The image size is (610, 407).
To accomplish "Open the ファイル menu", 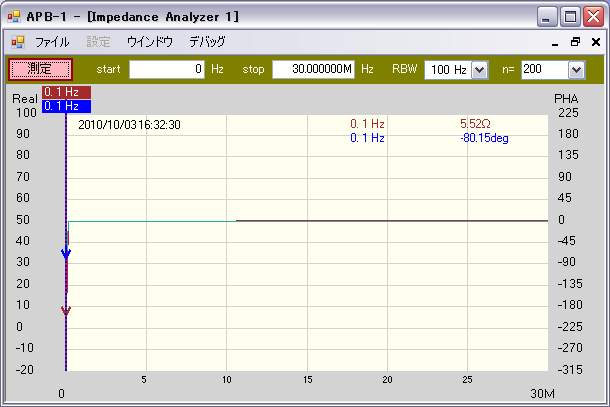I will pos(52,42).
